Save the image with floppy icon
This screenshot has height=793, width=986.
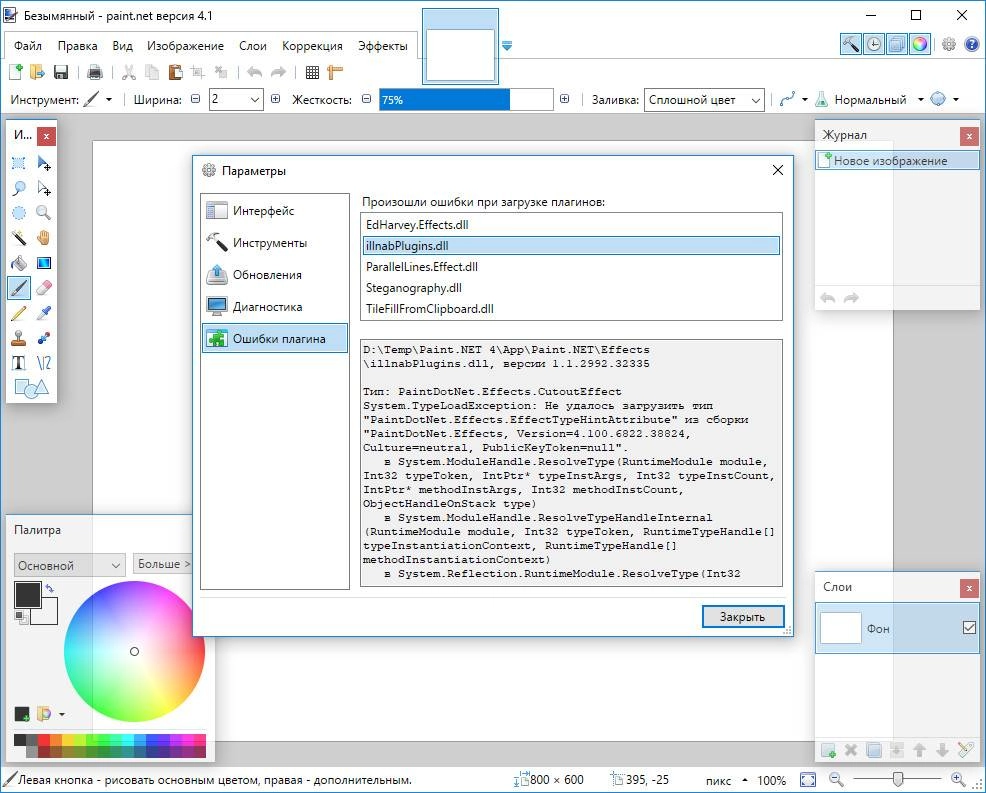(61, 72)
